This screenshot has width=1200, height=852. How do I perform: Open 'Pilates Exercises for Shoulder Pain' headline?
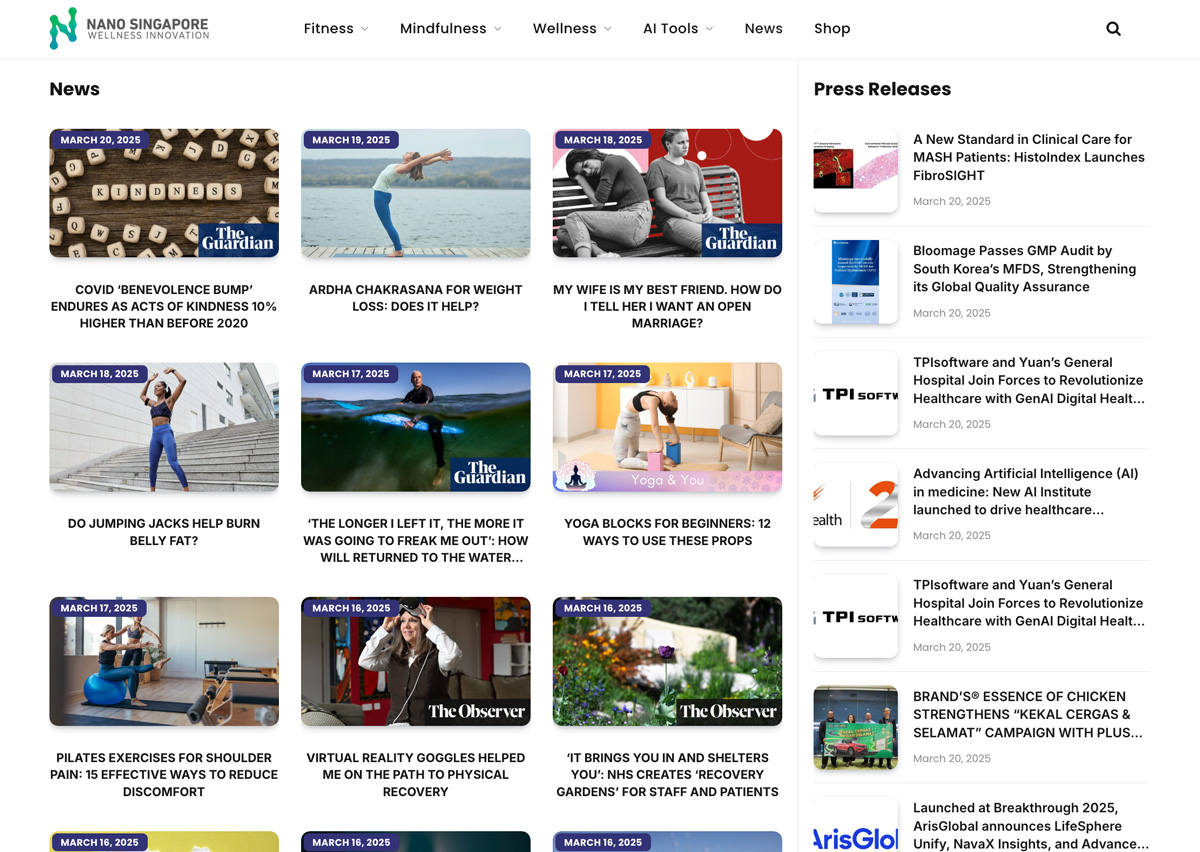click(x=164, y=774)
